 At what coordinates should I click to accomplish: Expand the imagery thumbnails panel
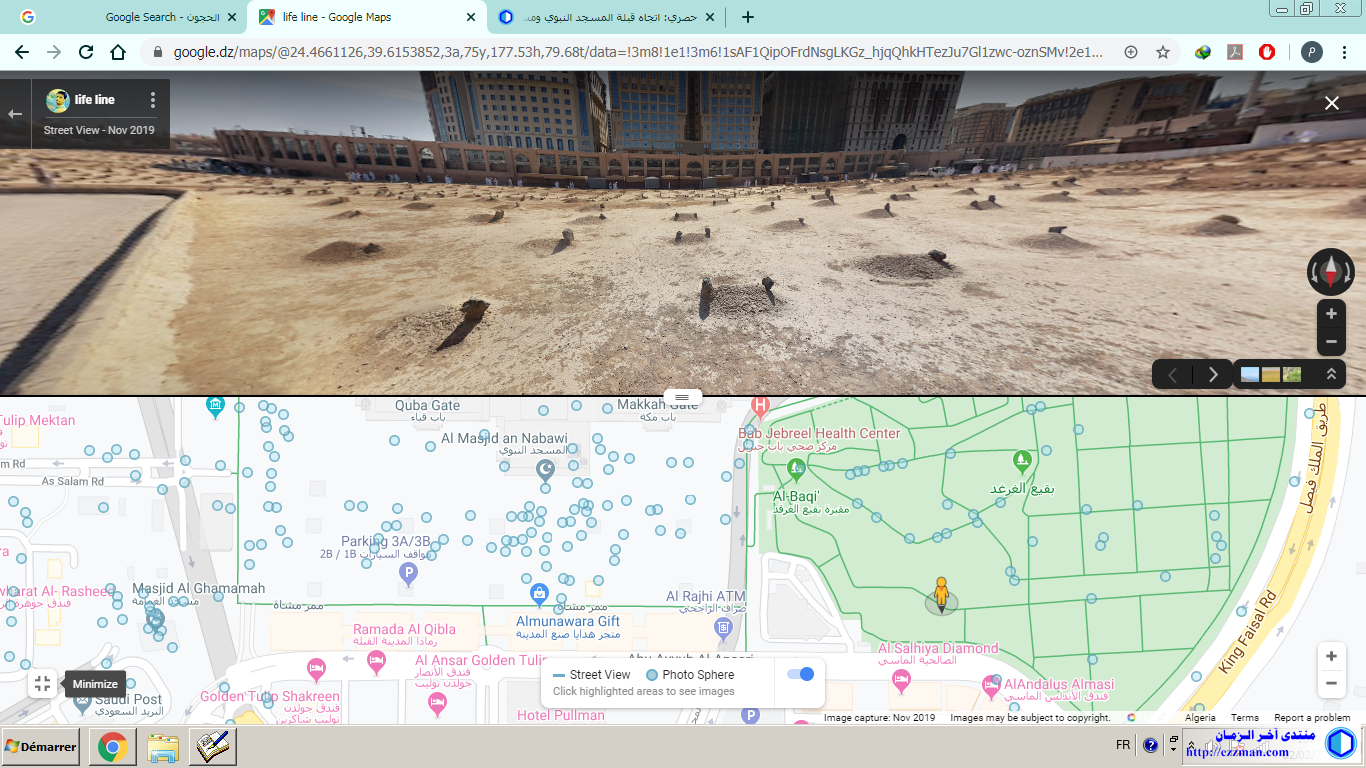(1331, 375)
